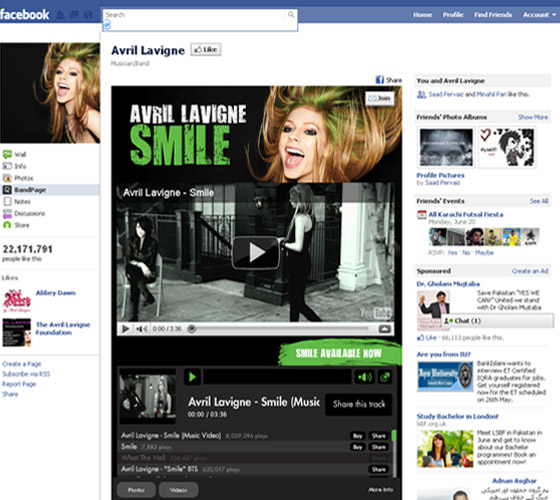Screen dimensions: 560x500
Task: Open All Karachi Futsal Fiesta event
Action: point(466,214)
